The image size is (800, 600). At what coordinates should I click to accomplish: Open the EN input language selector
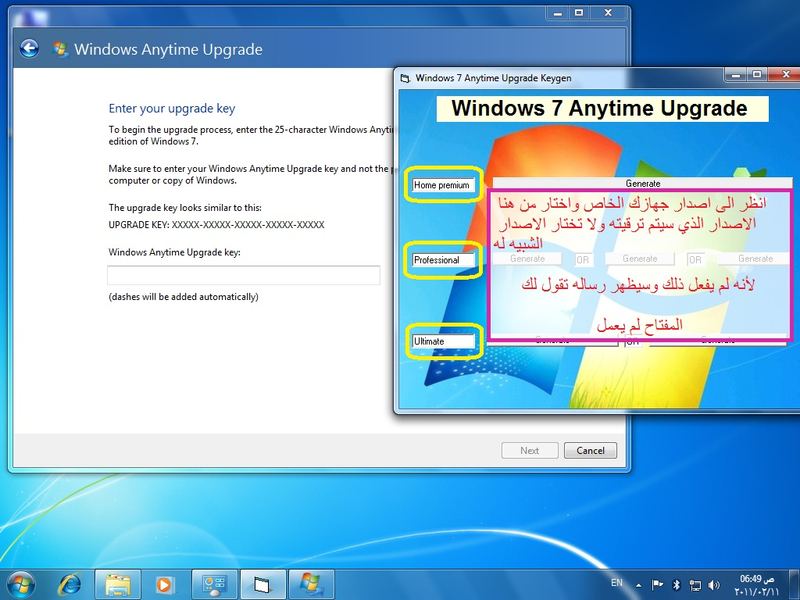616,584
